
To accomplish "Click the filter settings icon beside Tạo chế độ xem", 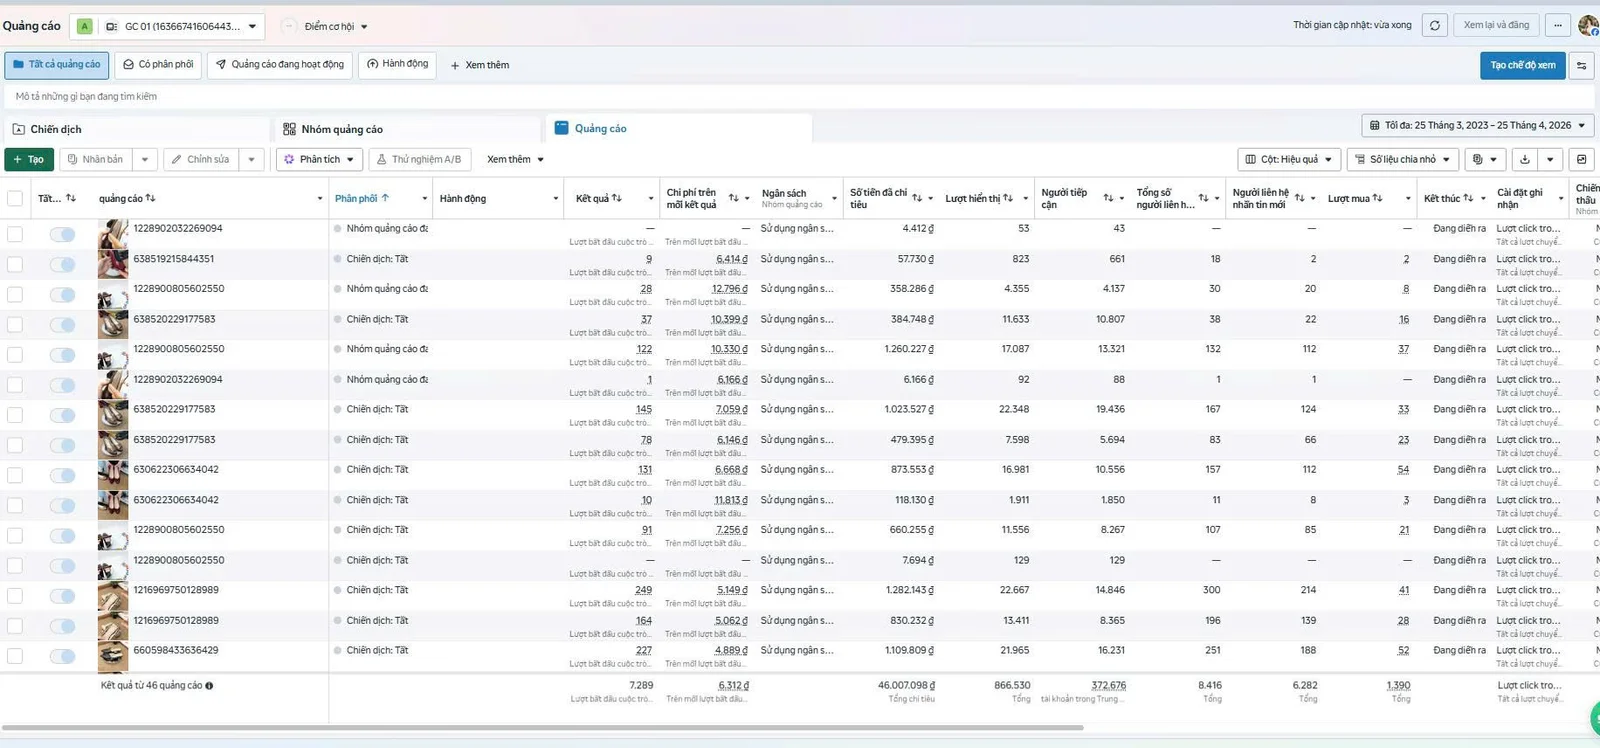I will click(x=1581, y=65).
